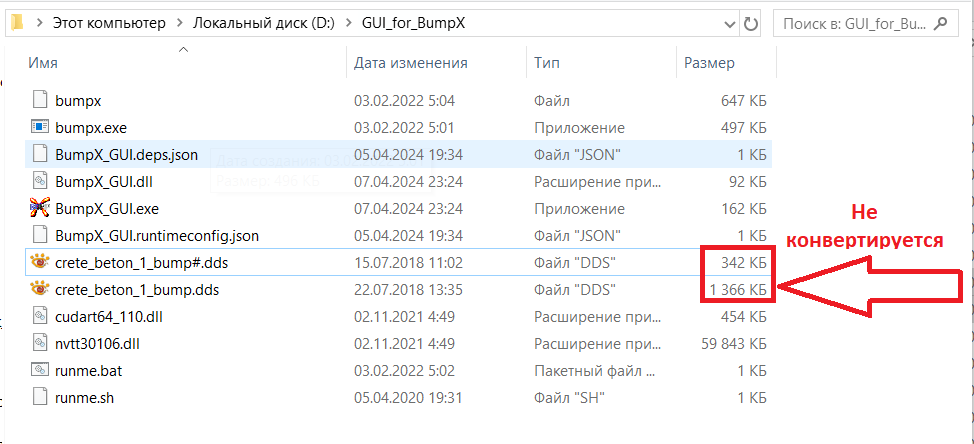Go to Этот компьютер in breadcrumb
Image resolution: width=974 pixels, height=444 pixels.
click(109, 24)
